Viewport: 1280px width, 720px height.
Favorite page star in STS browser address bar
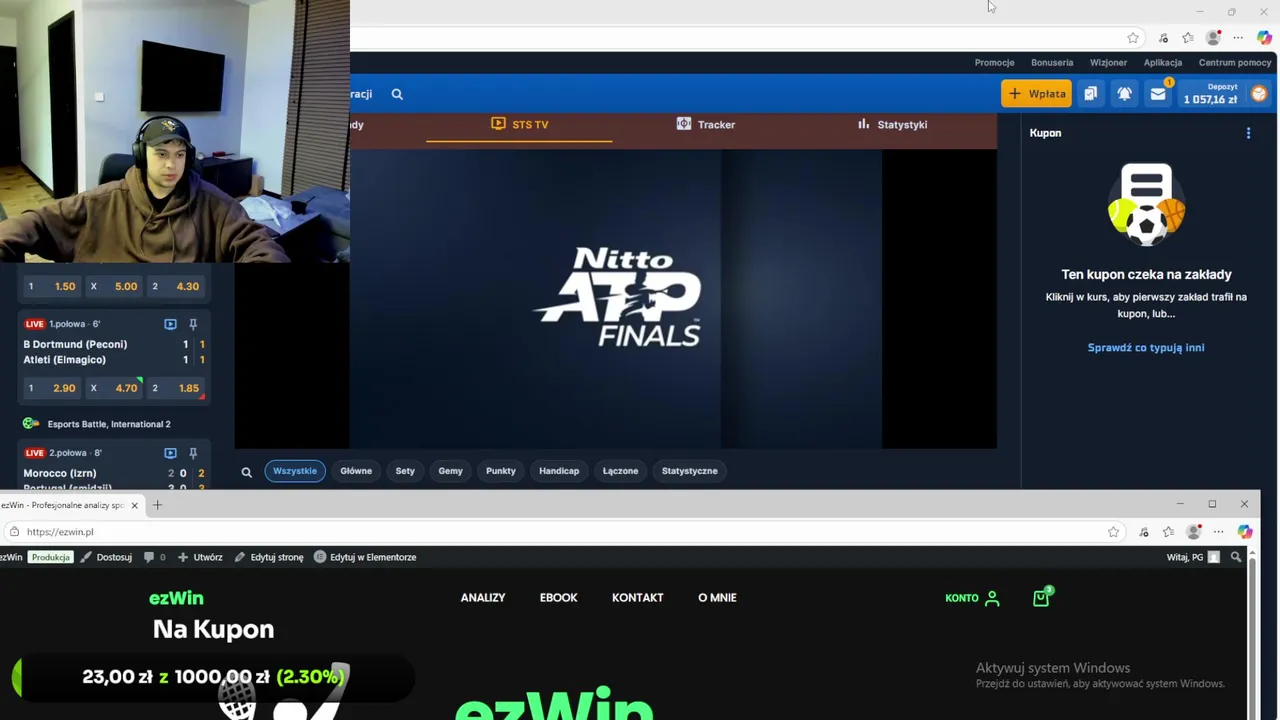click(x=1133, y=38)
